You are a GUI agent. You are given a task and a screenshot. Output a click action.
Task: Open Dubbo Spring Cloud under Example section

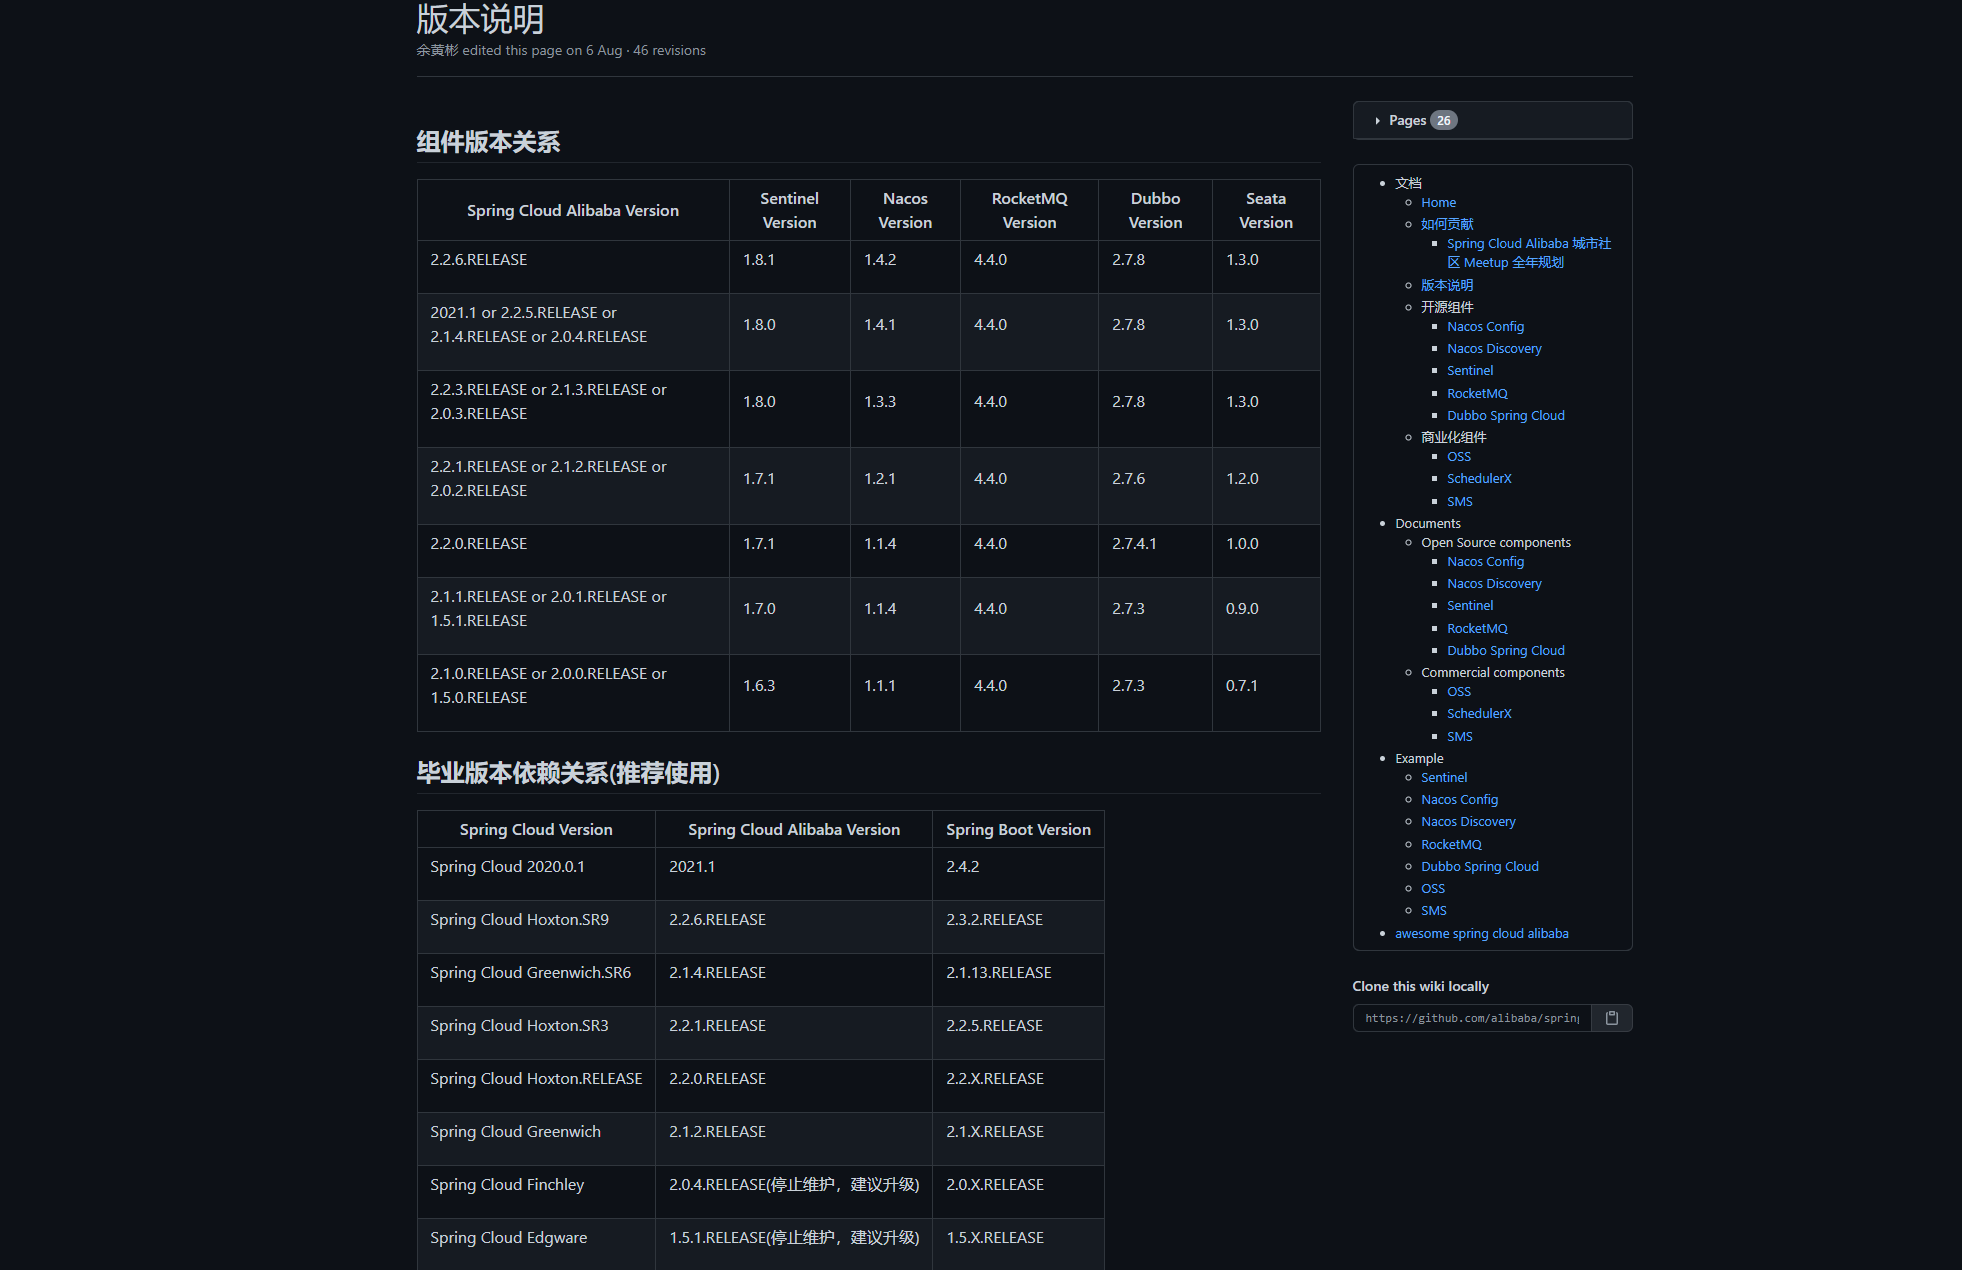[1480, 867]
